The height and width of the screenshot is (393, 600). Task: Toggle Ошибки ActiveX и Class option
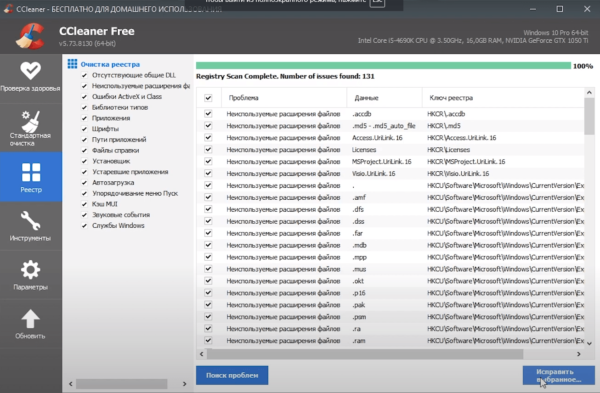(x=84, y=97)
